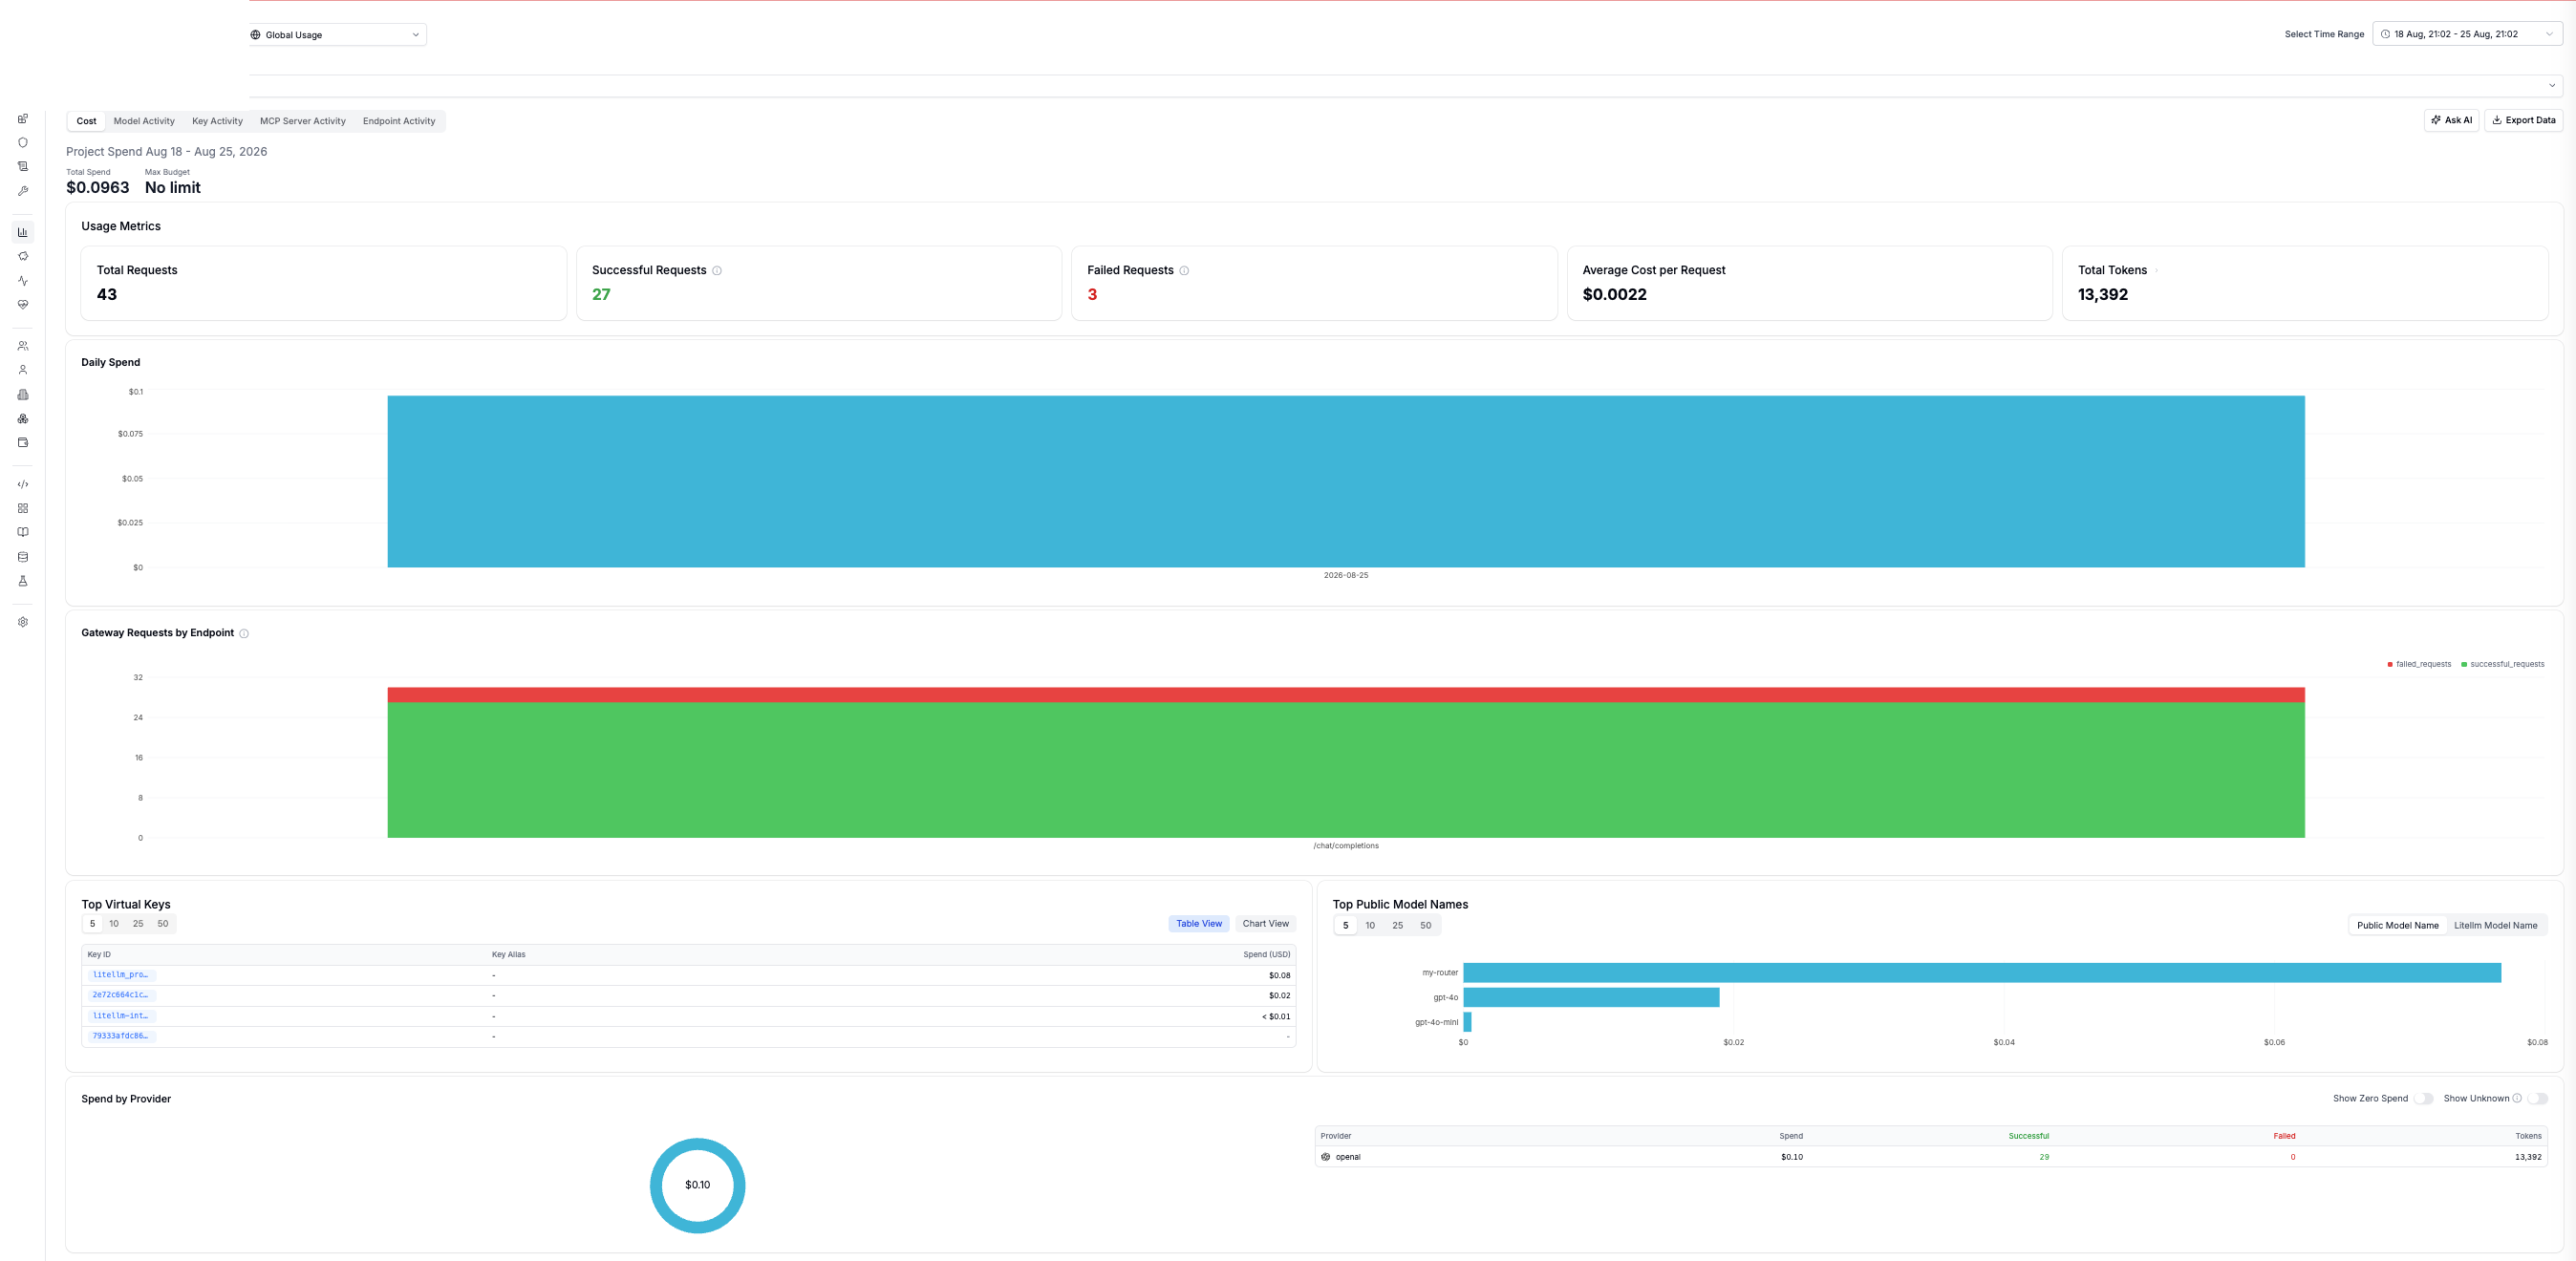Select Public Model Name view option

point(2397,926)
